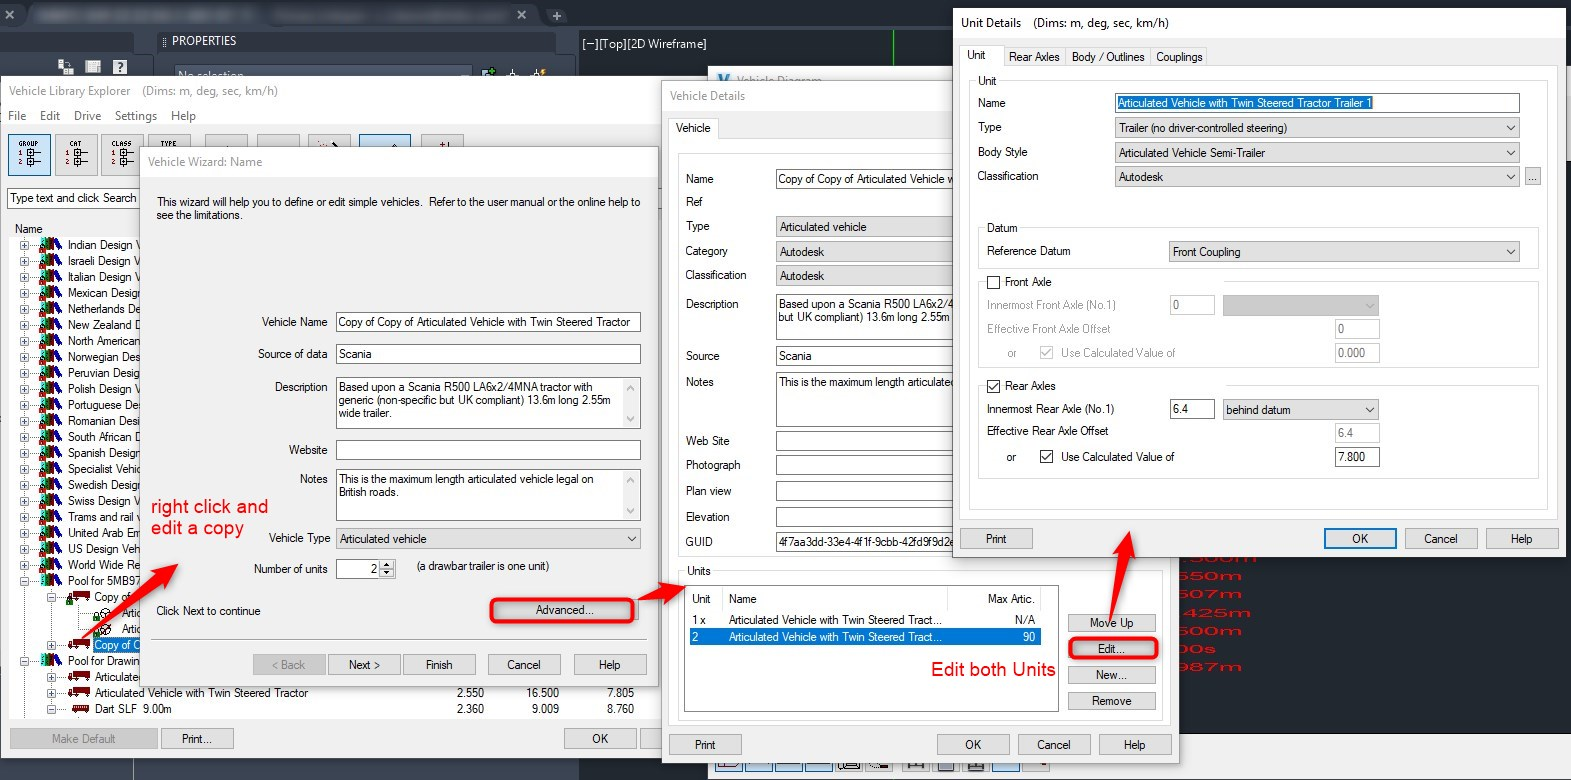
Task: Click the list view icon beside the help icon
Action: pyautogui.click(x=93, y=67)
